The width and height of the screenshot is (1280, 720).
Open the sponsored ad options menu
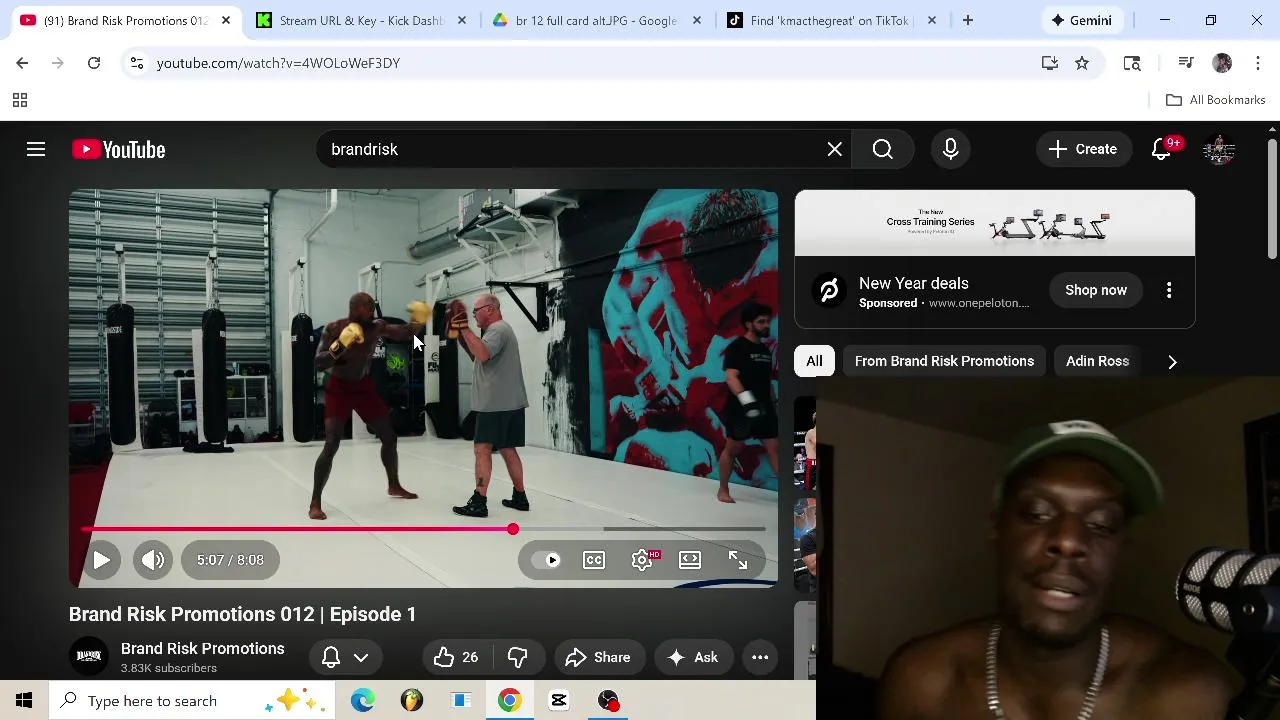[1169, 290]
